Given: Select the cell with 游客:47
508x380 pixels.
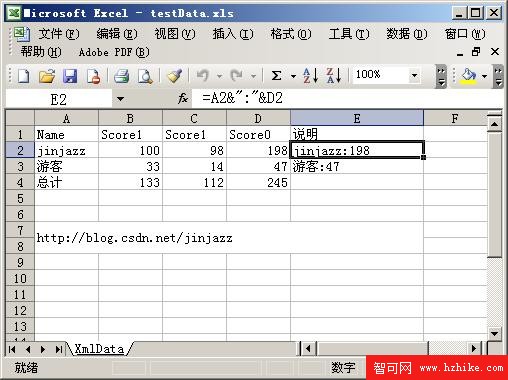Looking at the screenshot, I should (357, 166).
